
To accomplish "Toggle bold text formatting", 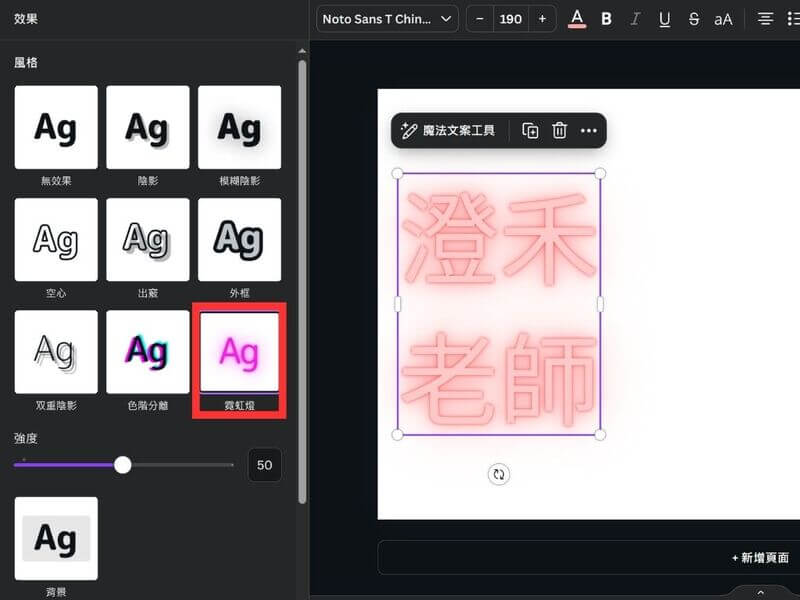I will click(606, 19).
